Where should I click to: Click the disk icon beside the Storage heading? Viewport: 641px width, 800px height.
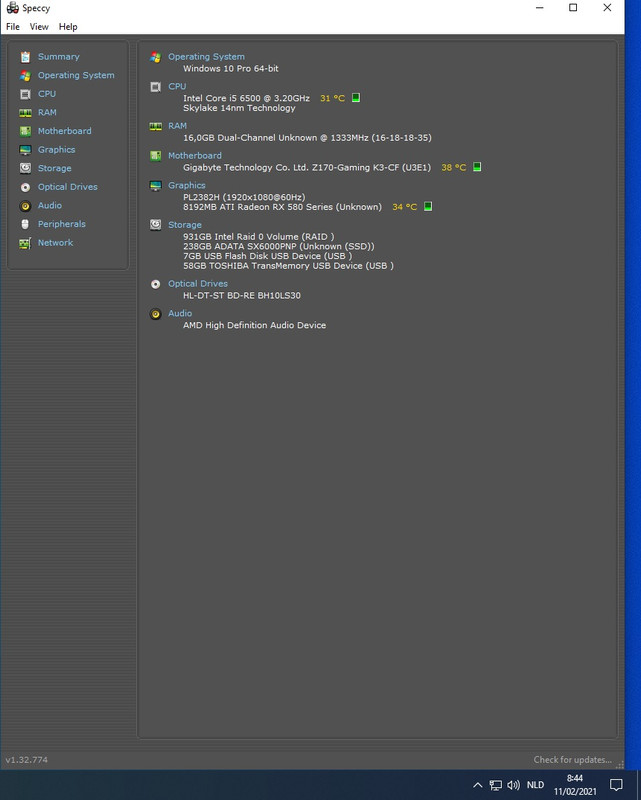(x=156, y=225)
